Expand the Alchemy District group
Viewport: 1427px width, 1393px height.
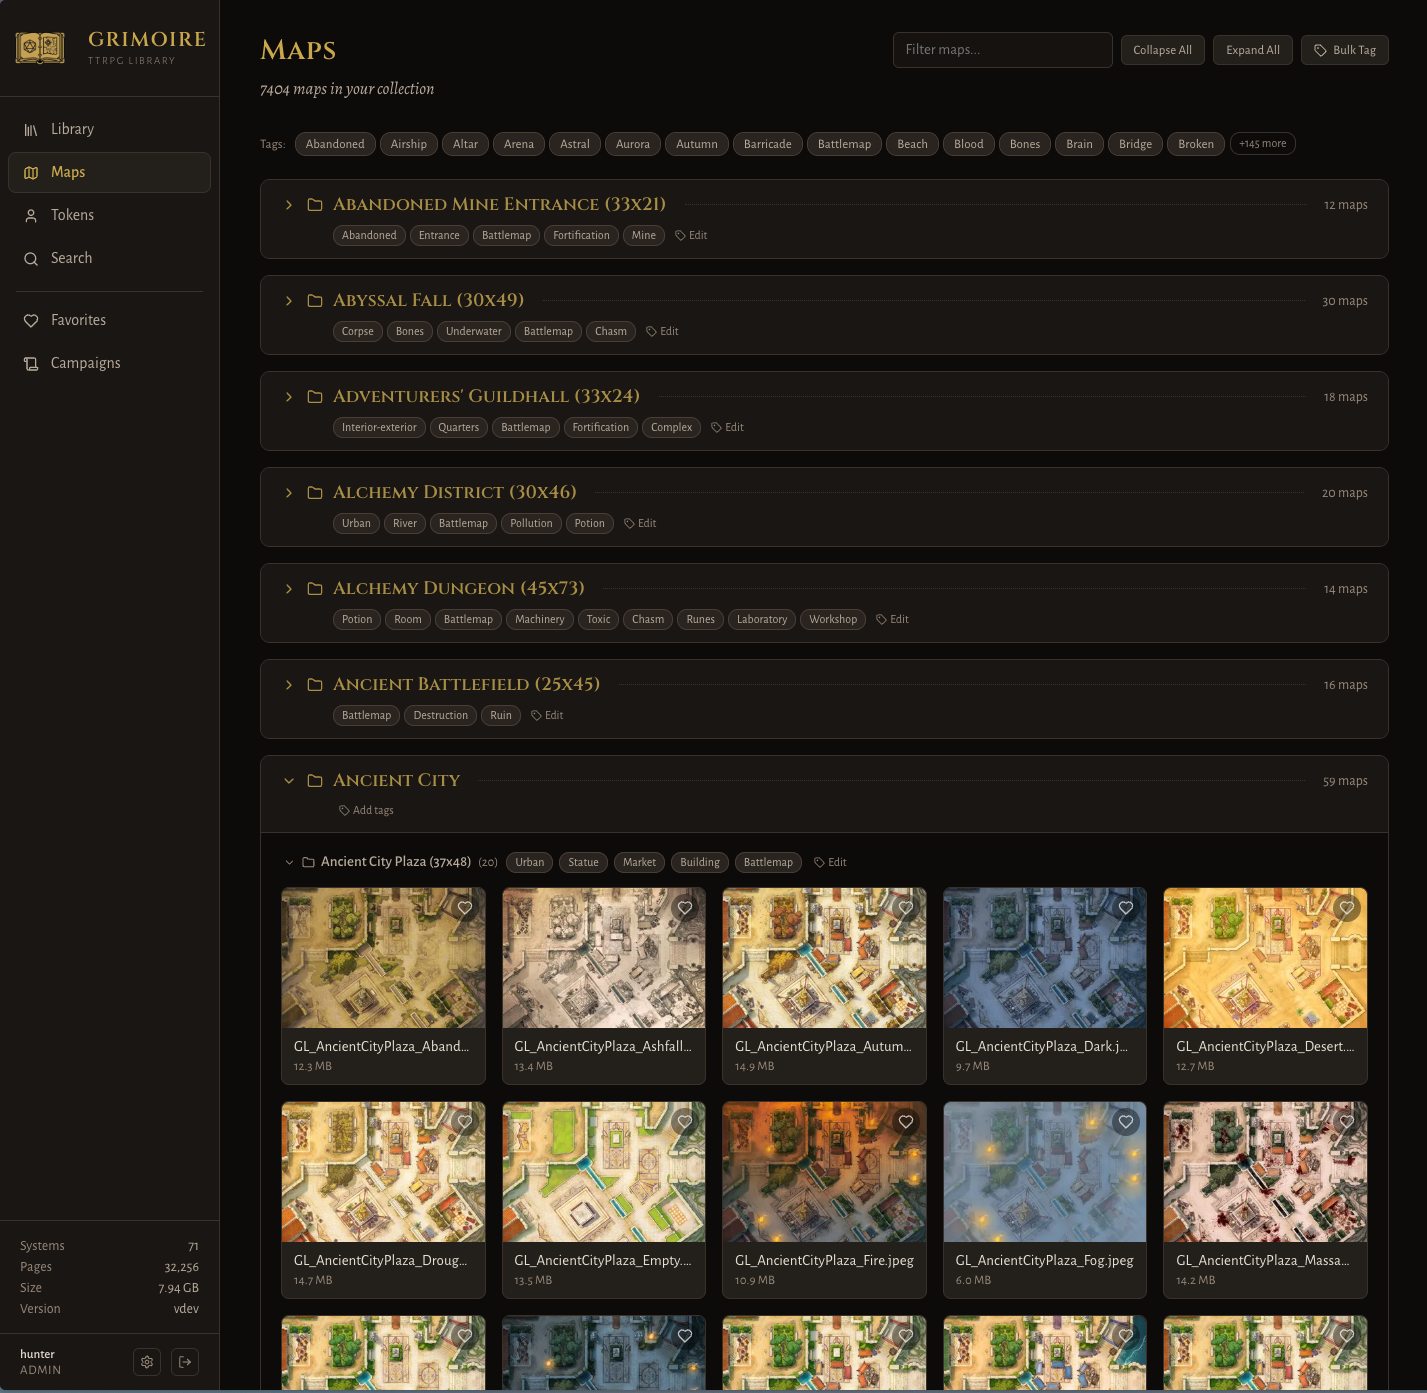pos(289,493)
